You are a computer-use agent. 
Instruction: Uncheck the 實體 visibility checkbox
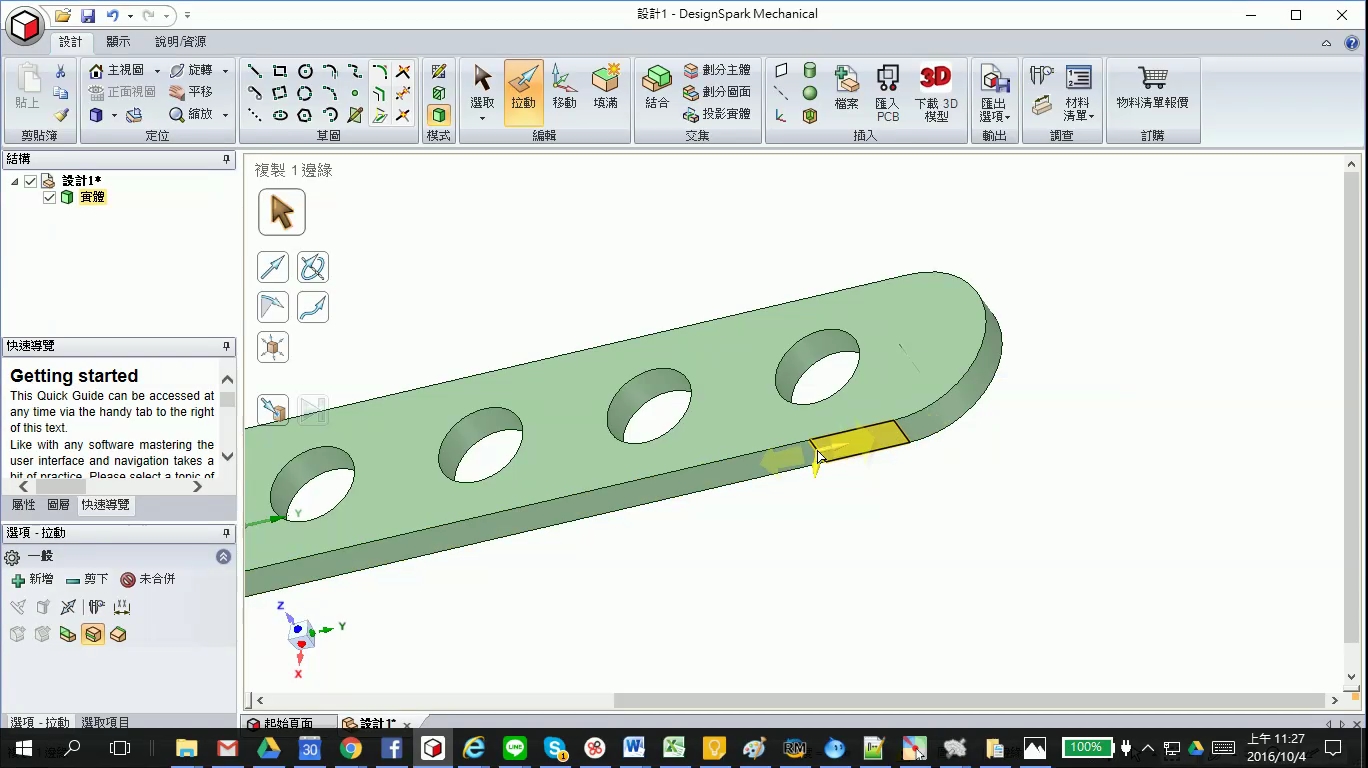tap(50, 197)
